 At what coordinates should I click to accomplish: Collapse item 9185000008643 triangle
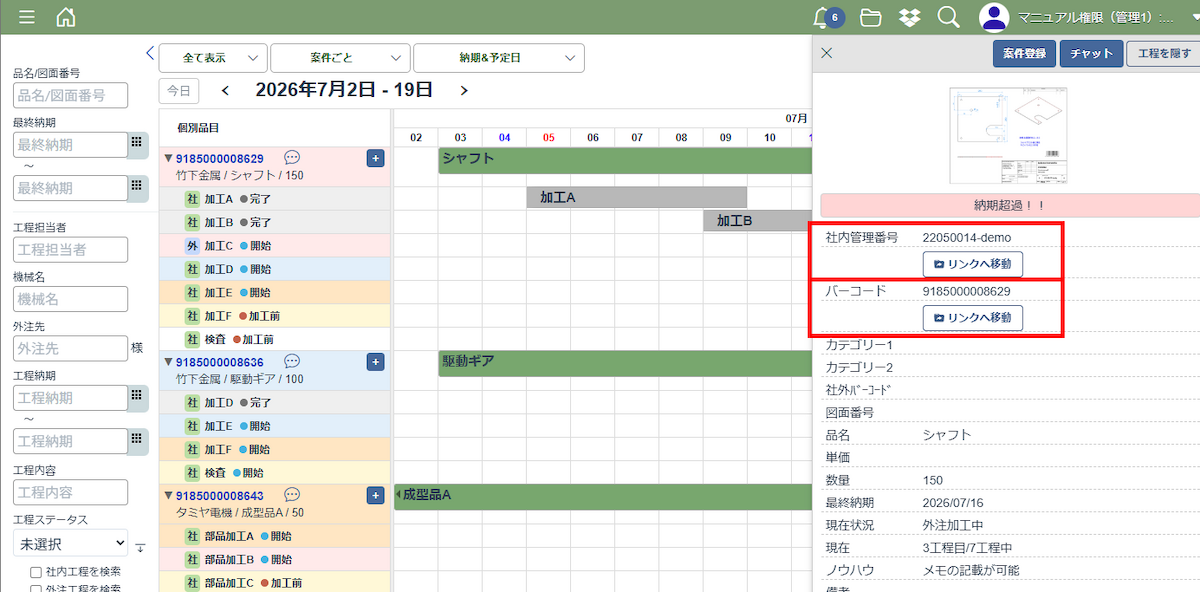(169, 495)
